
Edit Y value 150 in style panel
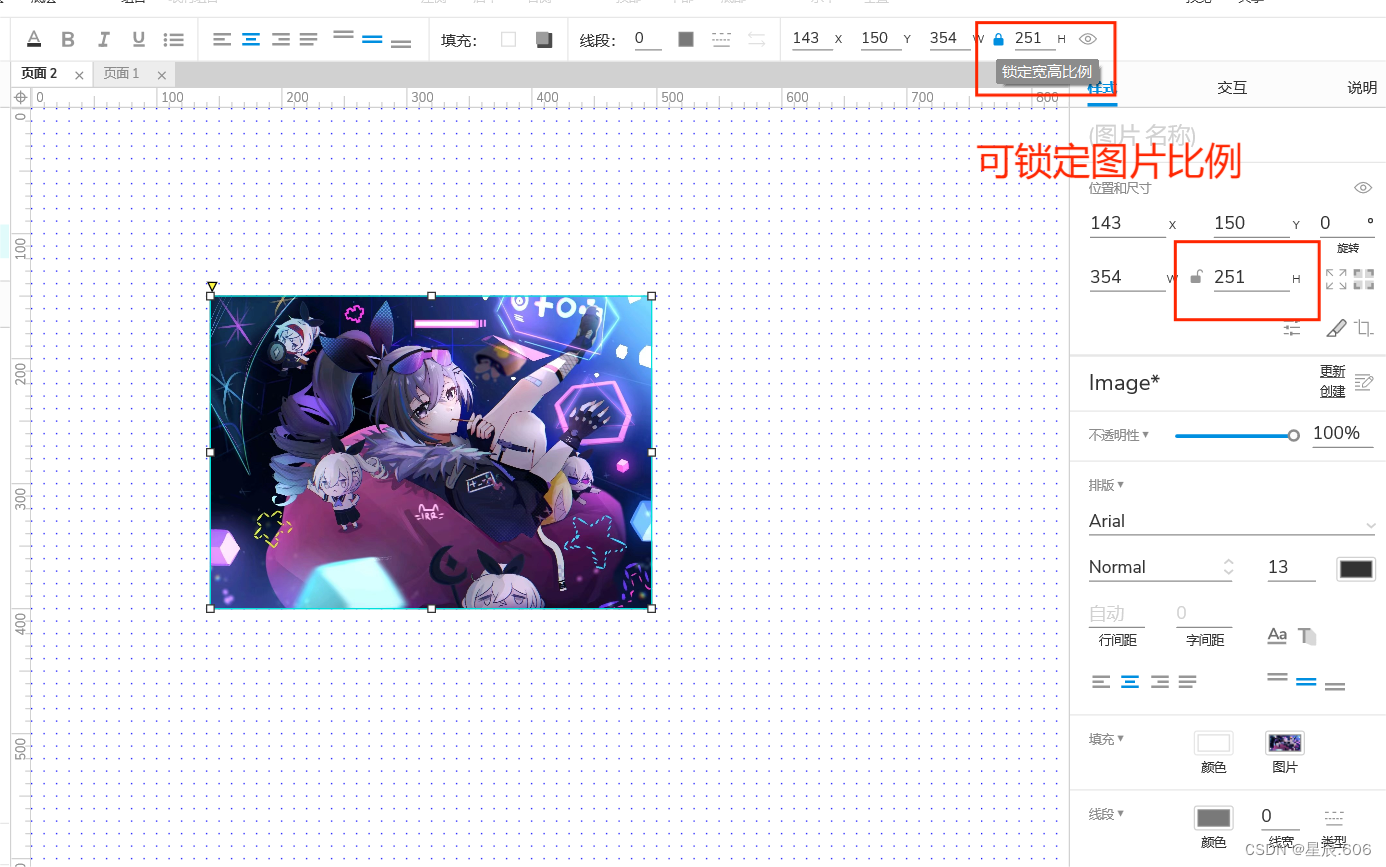pos(1251,224)
